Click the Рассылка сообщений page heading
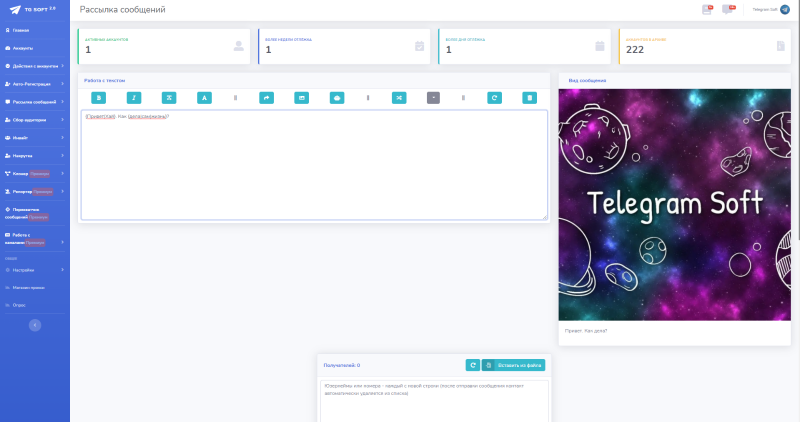Viewport: 800px width, 422px height. coord(122,10)
